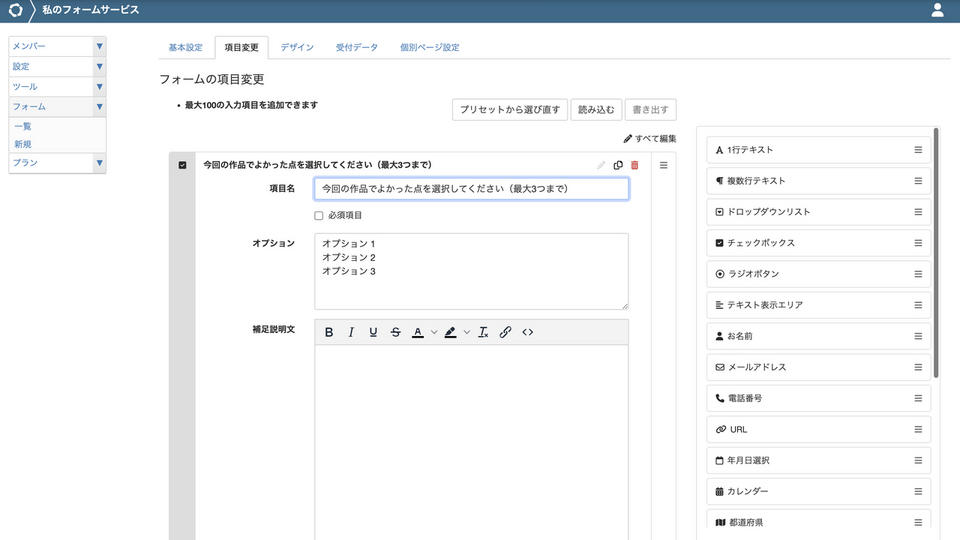Viewport: 960px width, 540px height.
Task: Click the app logo icon in header
Action: [x=15, y=10]
